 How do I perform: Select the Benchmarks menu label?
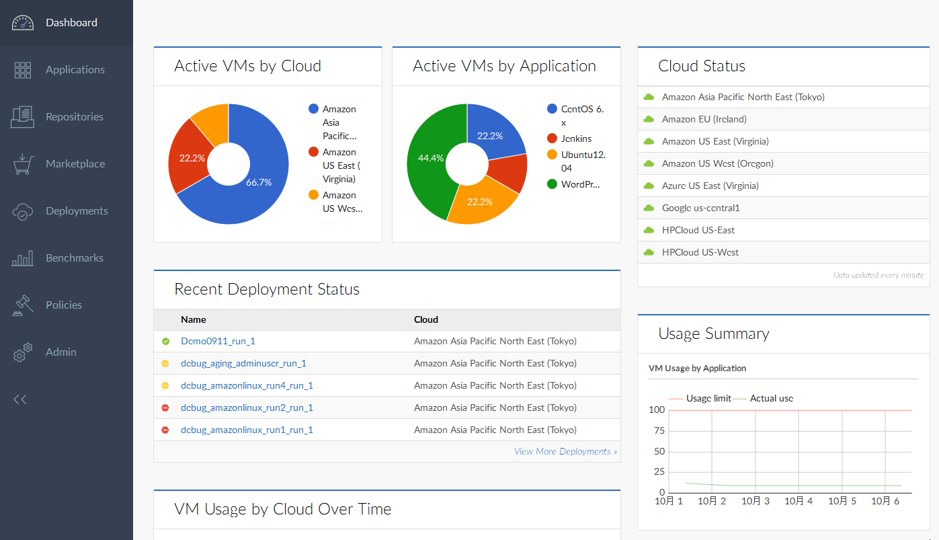coord(74,258)
